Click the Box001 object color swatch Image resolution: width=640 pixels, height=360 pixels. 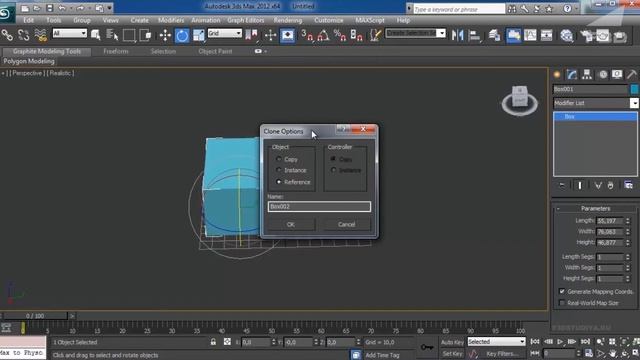point(634,89)
